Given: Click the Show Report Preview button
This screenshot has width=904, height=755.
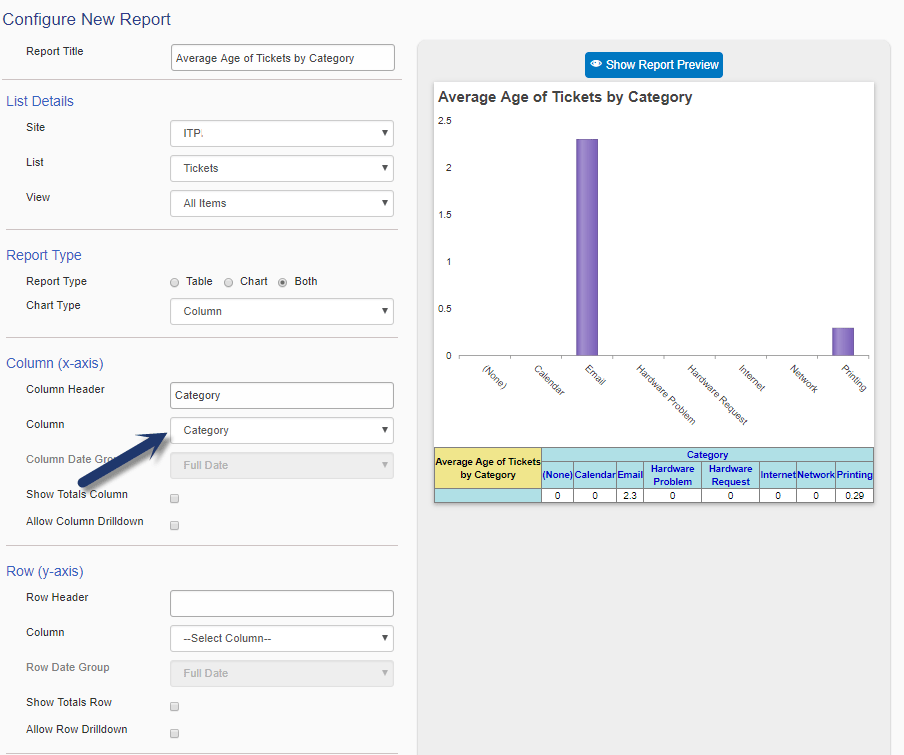Looking at the screenshot, I should tap(653, 65).
